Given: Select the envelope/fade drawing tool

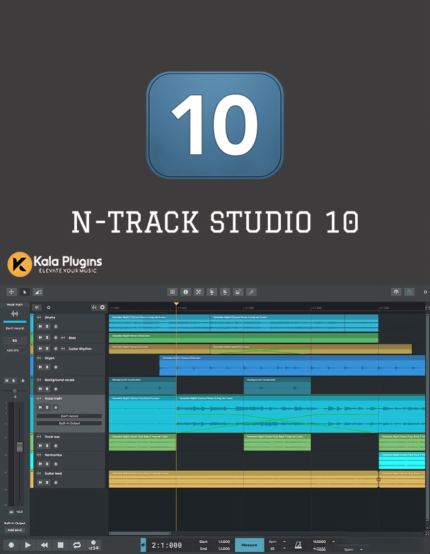Looking at the screenshot, I should (38, 292).
